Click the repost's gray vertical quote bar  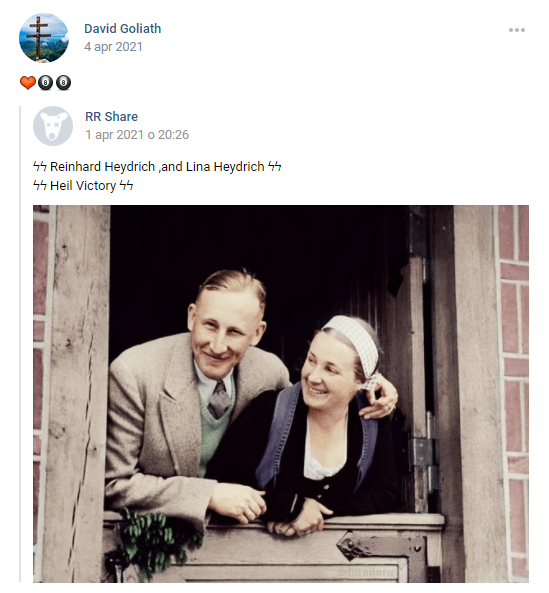pyautogui.click(x=20, y=344)
